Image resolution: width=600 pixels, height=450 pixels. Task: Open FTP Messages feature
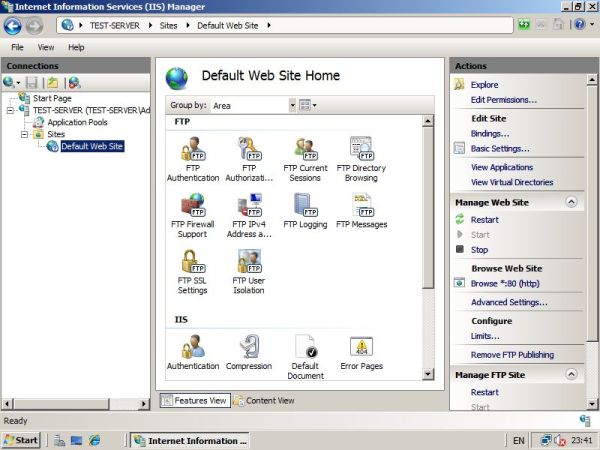(361, 210)
